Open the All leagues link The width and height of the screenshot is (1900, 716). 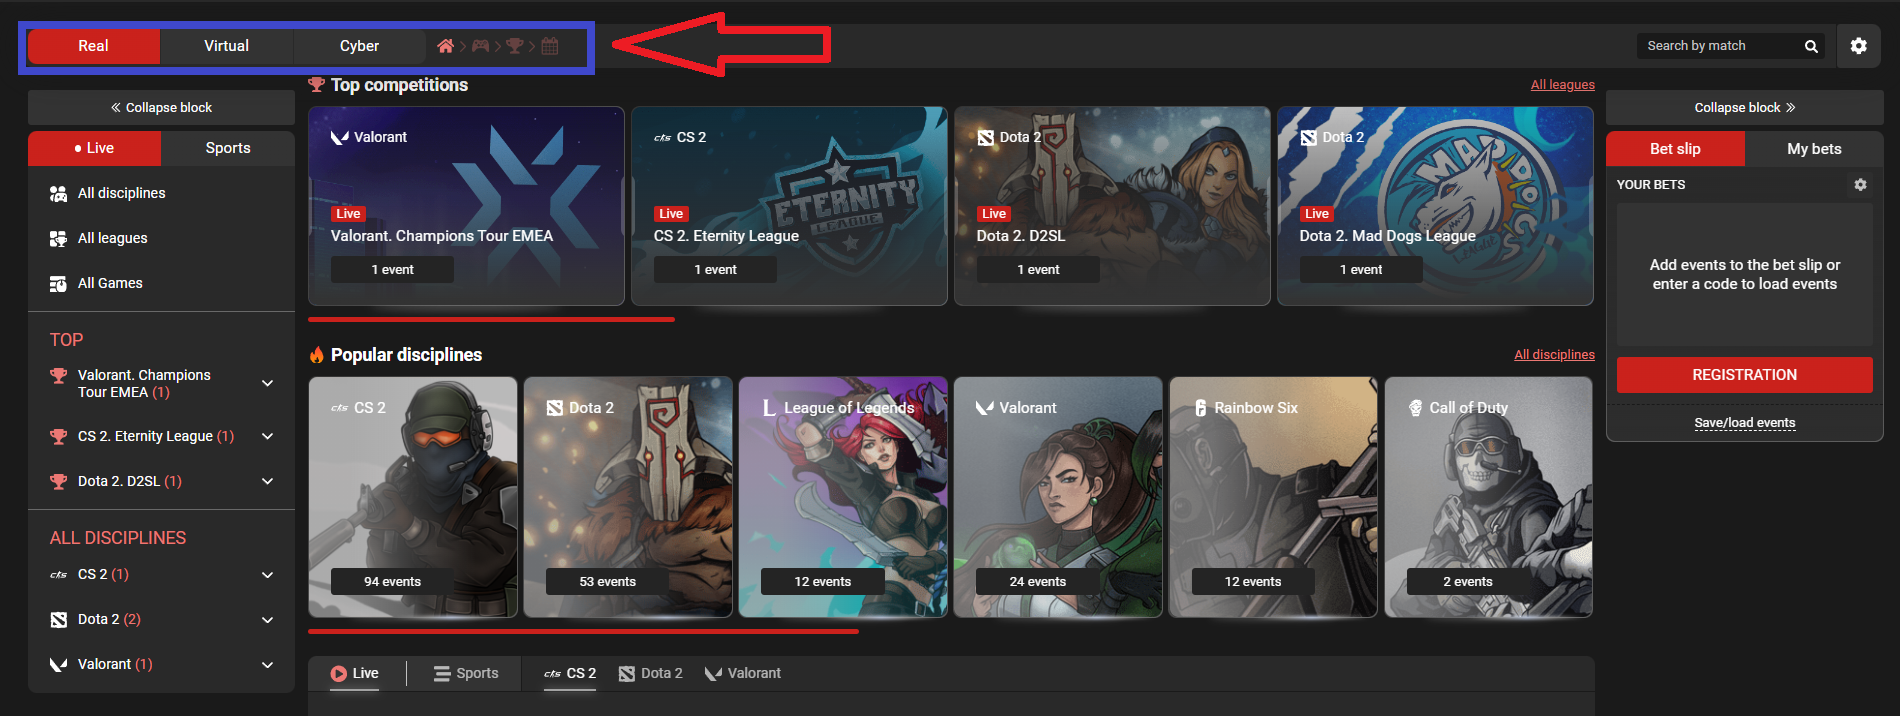click(x=1562, y=85)
